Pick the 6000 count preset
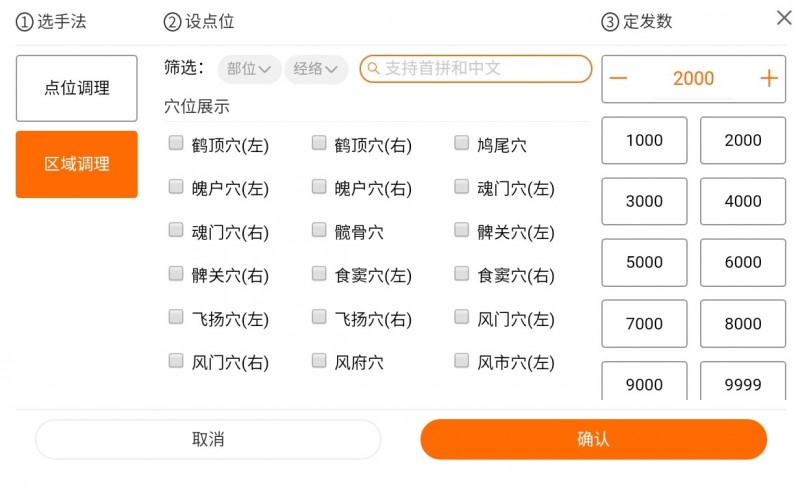Viewport: 800px width, 487px height. (743, 262)
